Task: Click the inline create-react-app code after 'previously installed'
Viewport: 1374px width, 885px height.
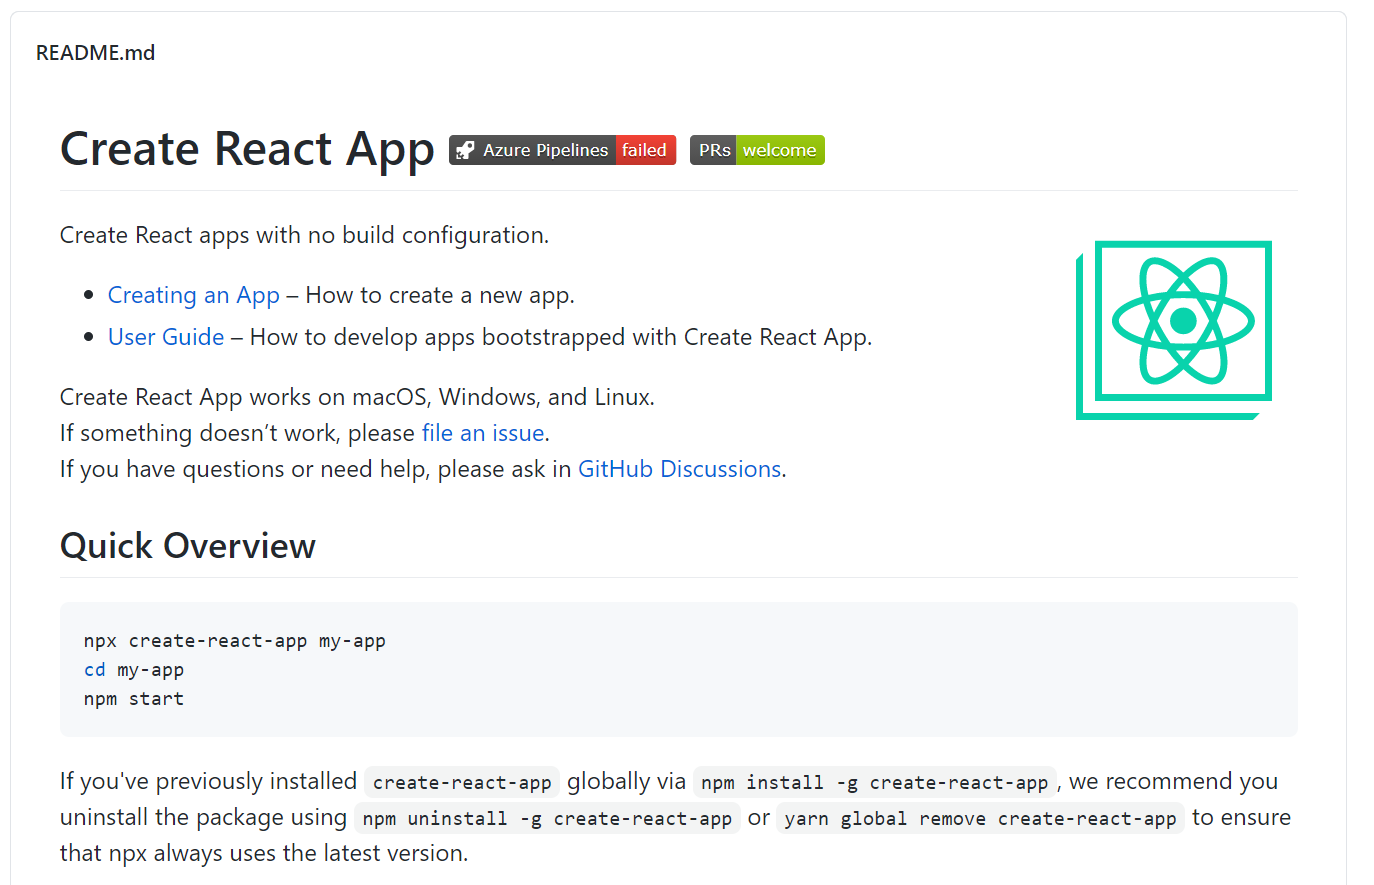Action: pyautogui.click(x=462, y=782)
